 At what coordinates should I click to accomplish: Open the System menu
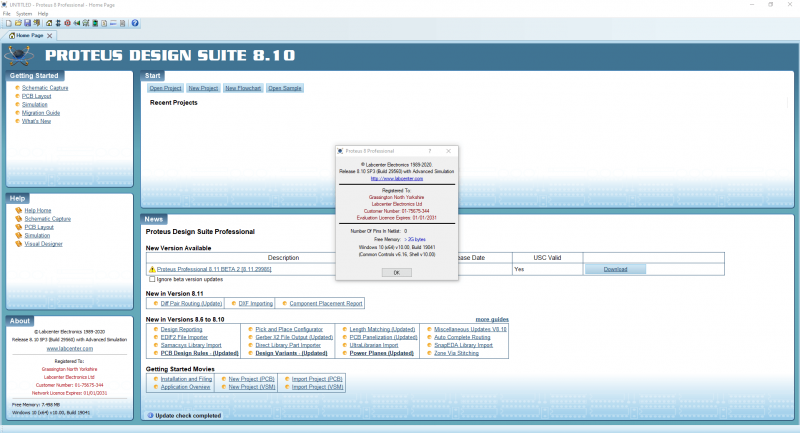24,14
